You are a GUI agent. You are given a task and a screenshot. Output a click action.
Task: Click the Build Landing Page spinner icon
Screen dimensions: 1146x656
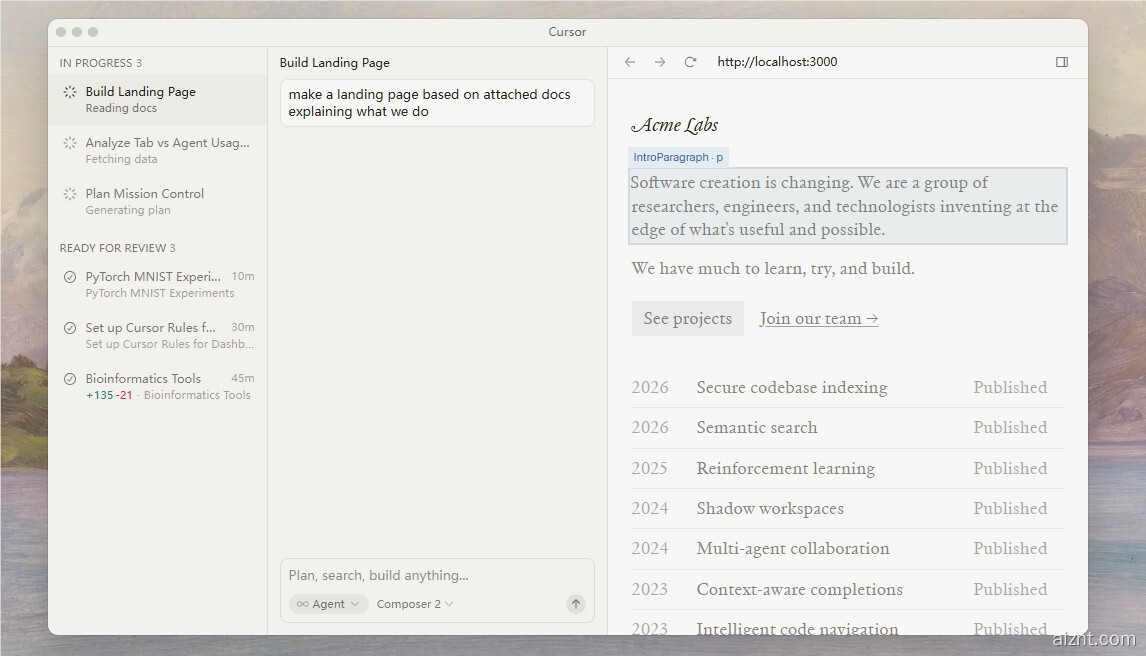pos(70,92)
